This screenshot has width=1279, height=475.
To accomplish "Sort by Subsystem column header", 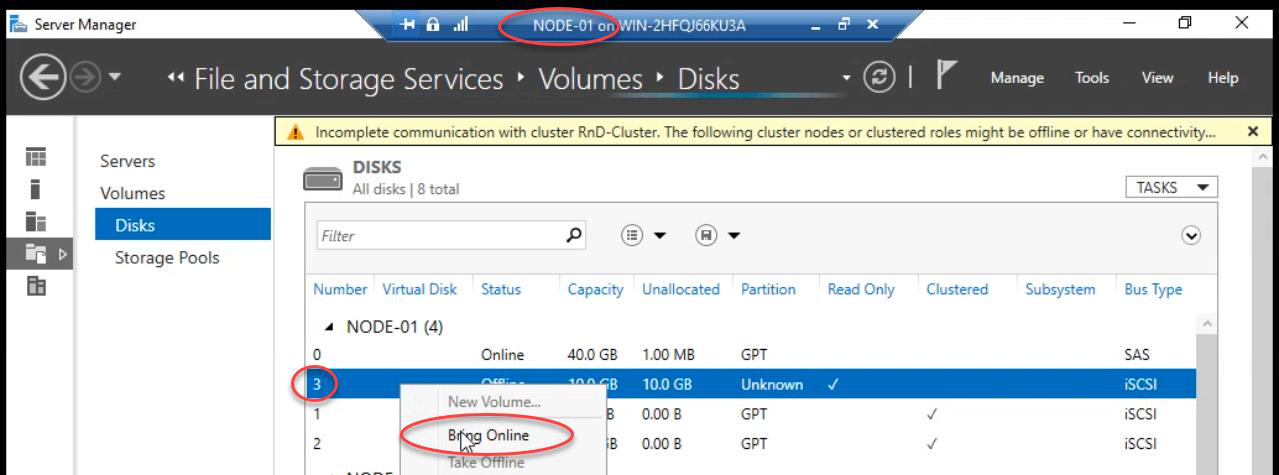I will click(1060, 289).
